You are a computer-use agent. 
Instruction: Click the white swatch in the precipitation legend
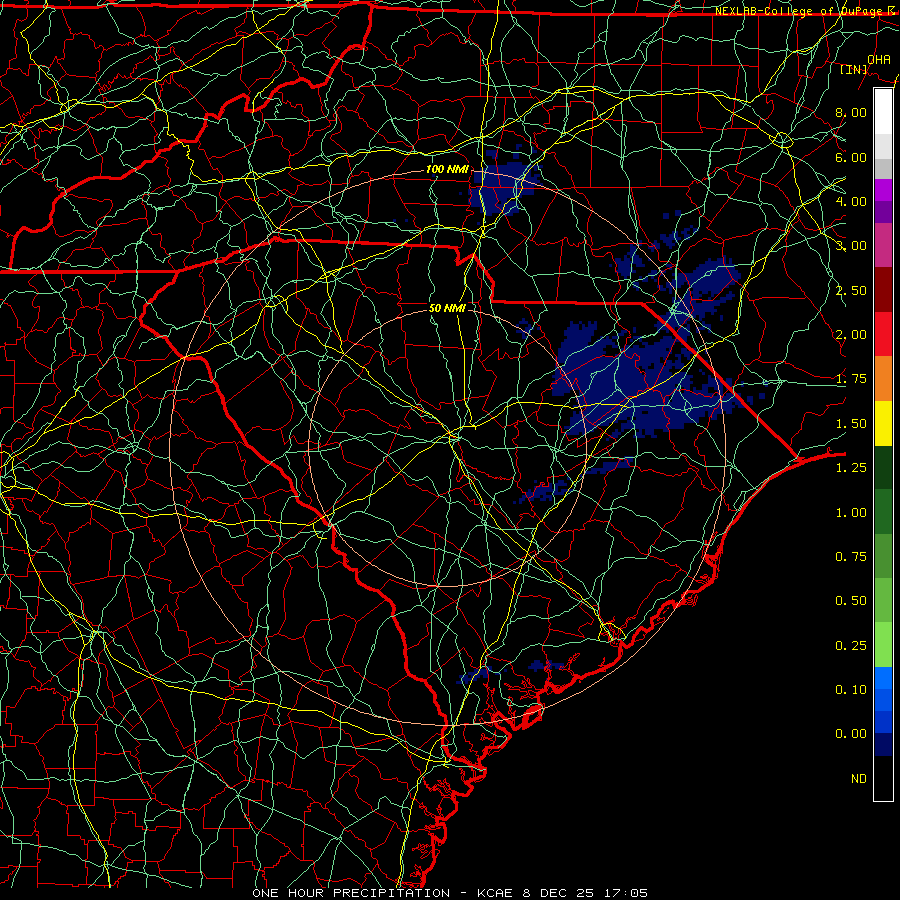click(883, 111)
